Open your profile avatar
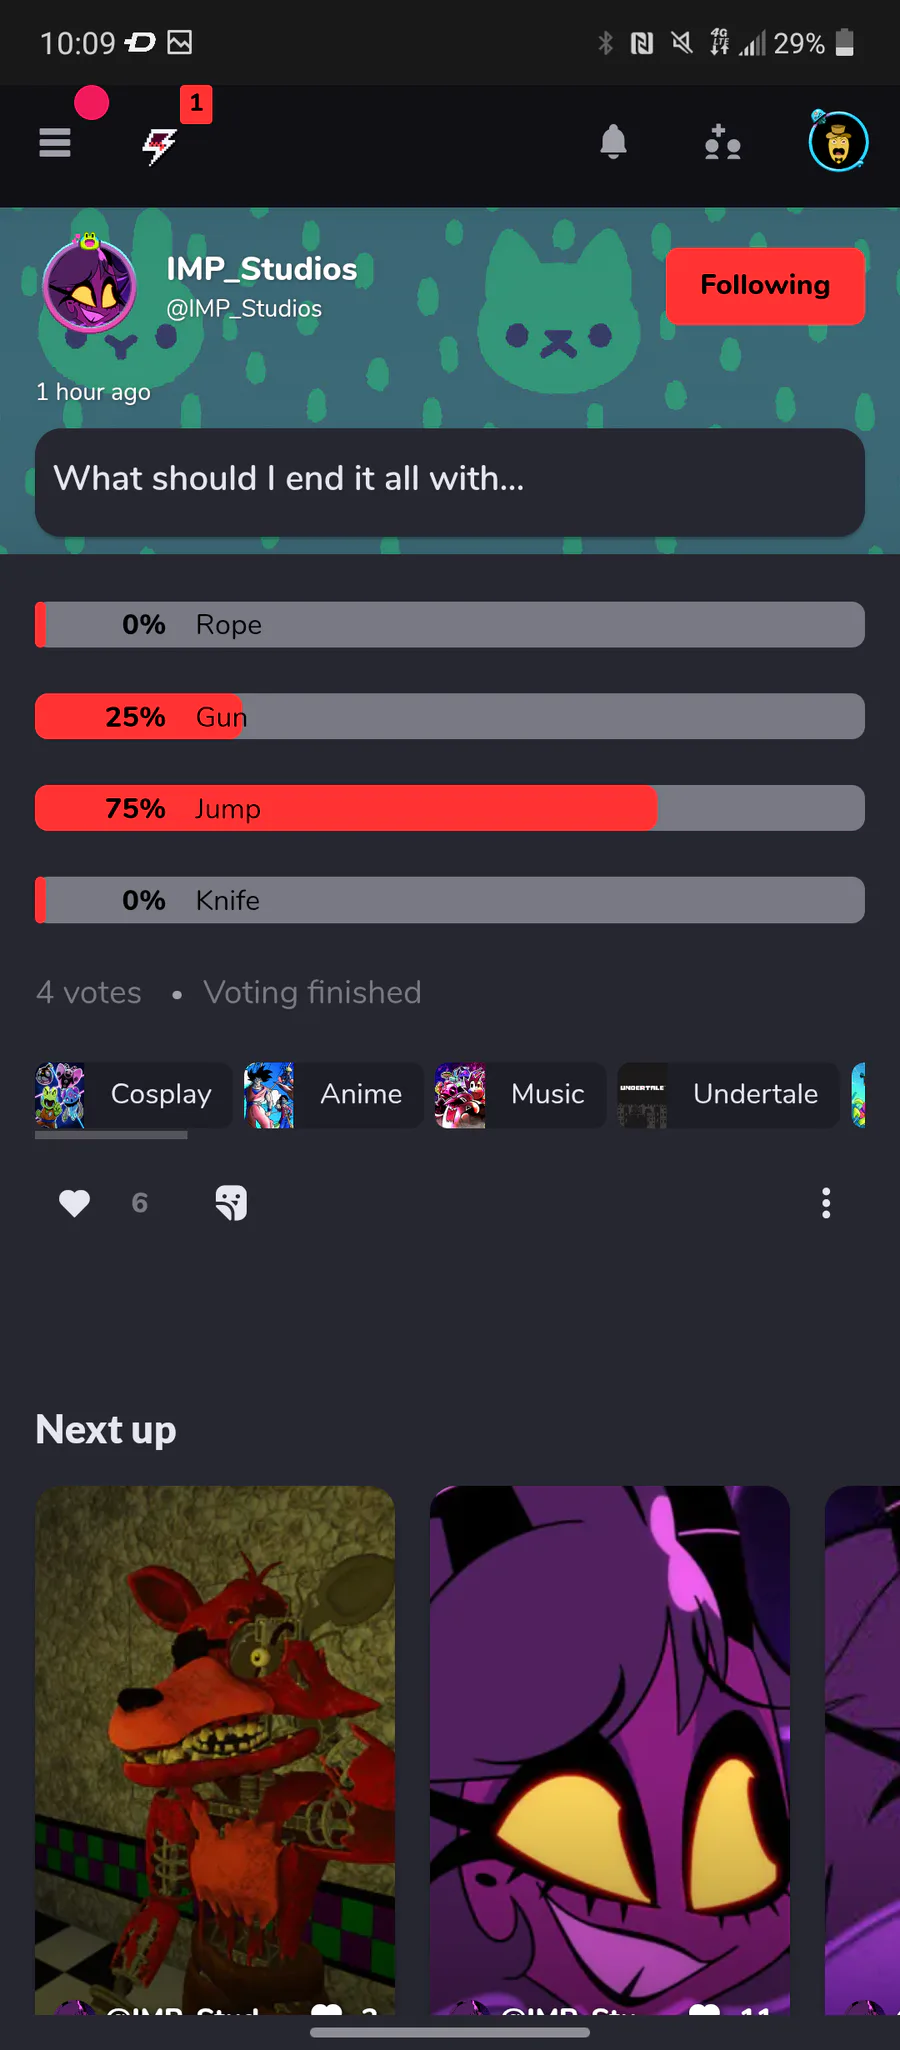 pyautogui.click(x=838, y=142)
